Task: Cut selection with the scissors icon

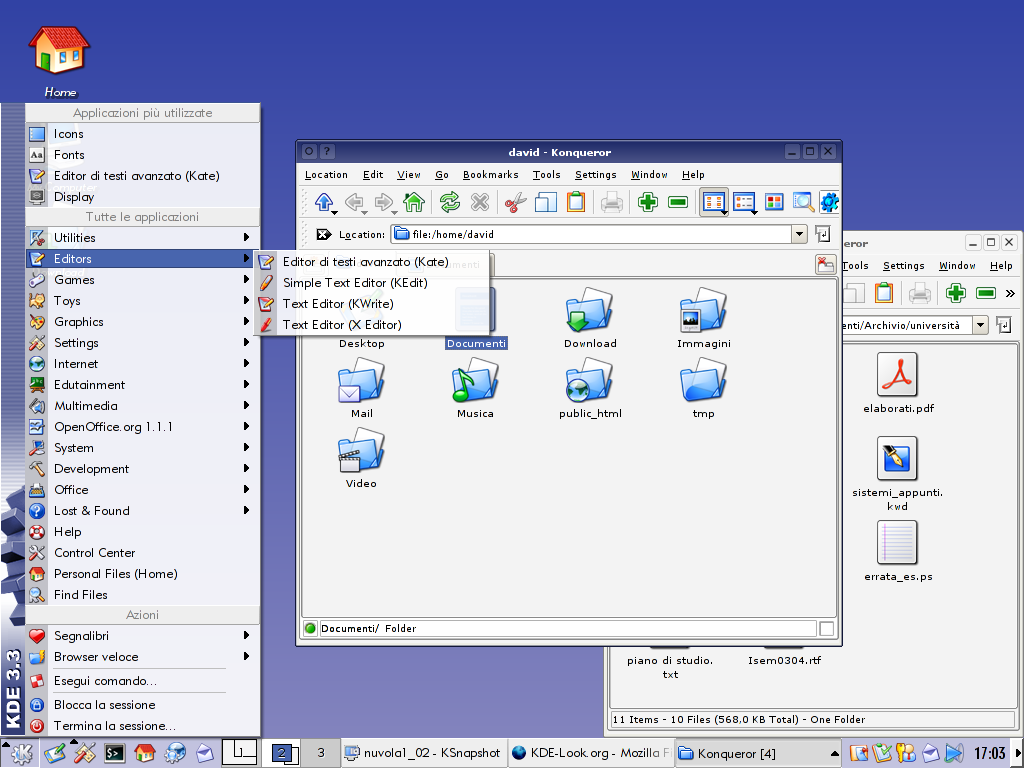Action: pyautogui.click(x=516, y=202)
